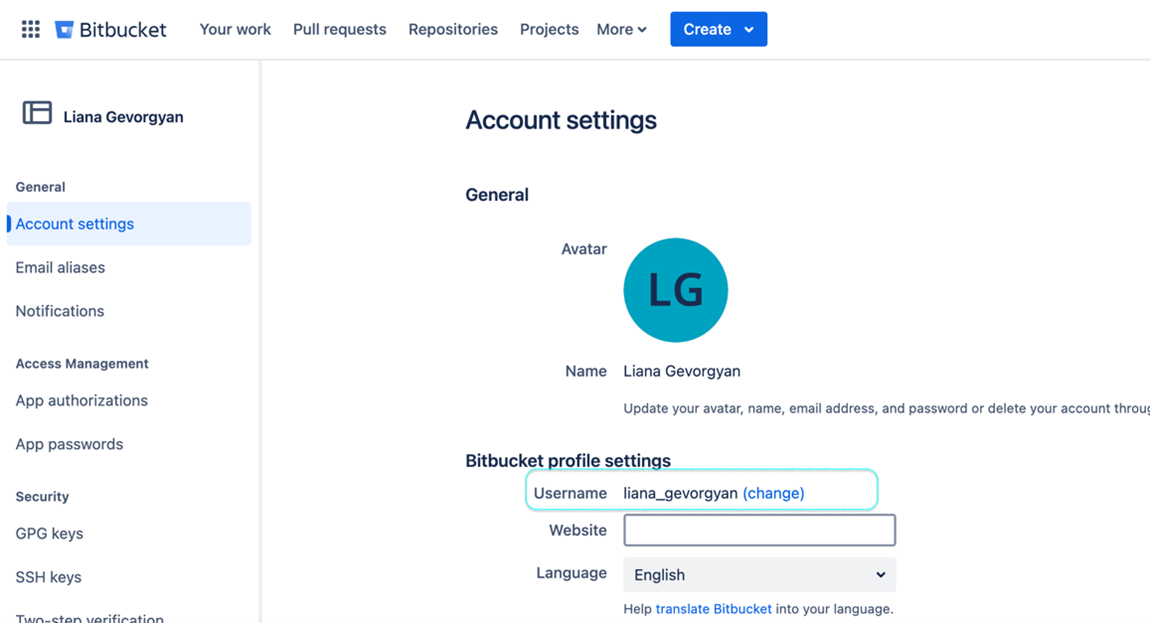Open Your work in top navigation
Viewport: 1150px width, 623px height.
[235, 29]
